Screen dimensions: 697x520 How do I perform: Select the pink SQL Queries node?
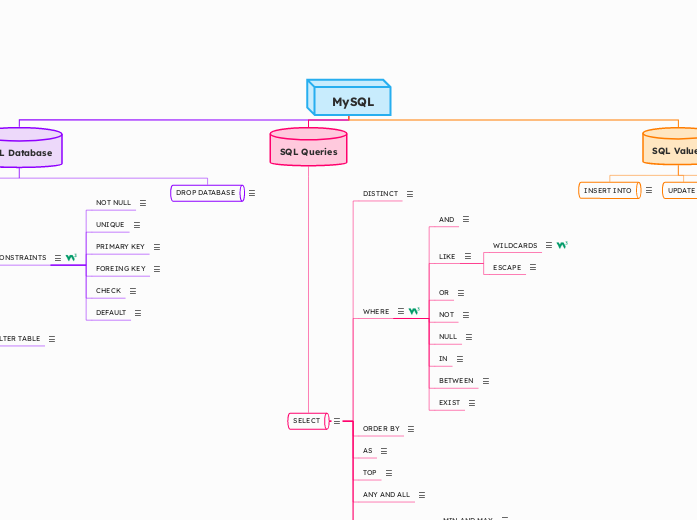(x=308, y=150)
